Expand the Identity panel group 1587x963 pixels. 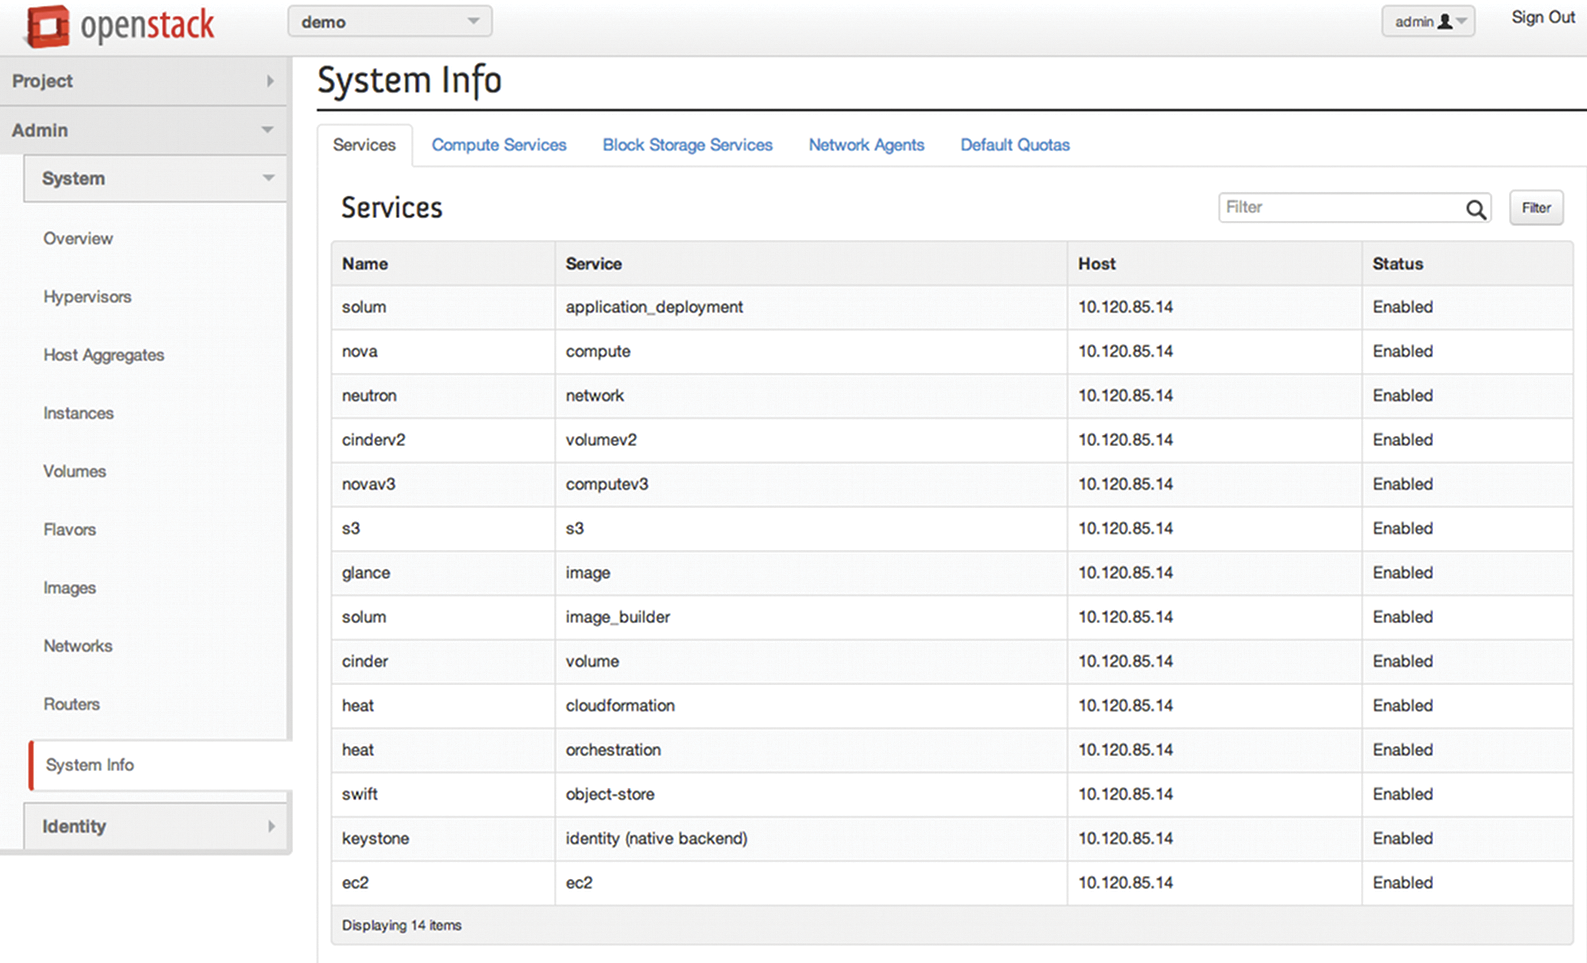click(155, 826)
